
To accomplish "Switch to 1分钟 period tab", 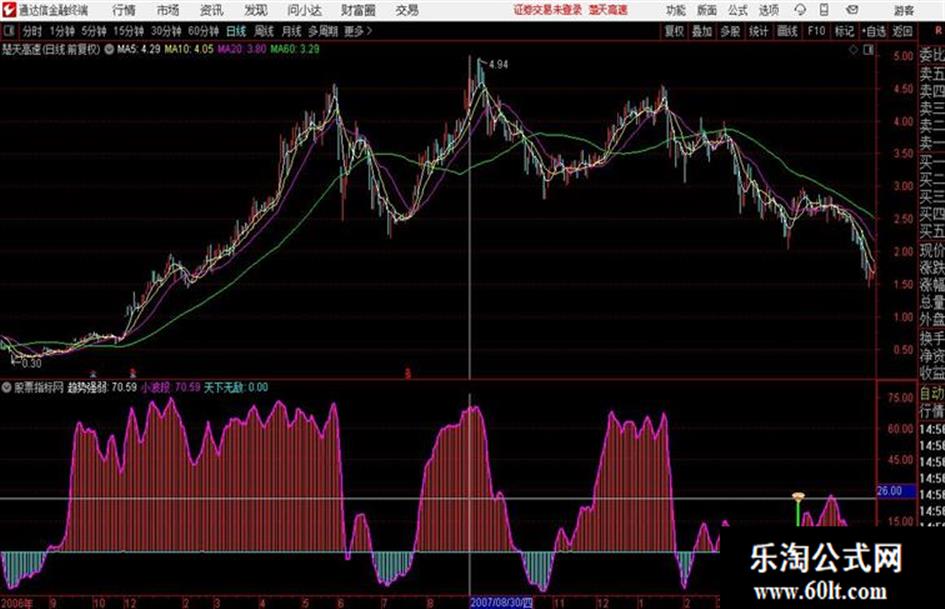I will click(62, 31).
